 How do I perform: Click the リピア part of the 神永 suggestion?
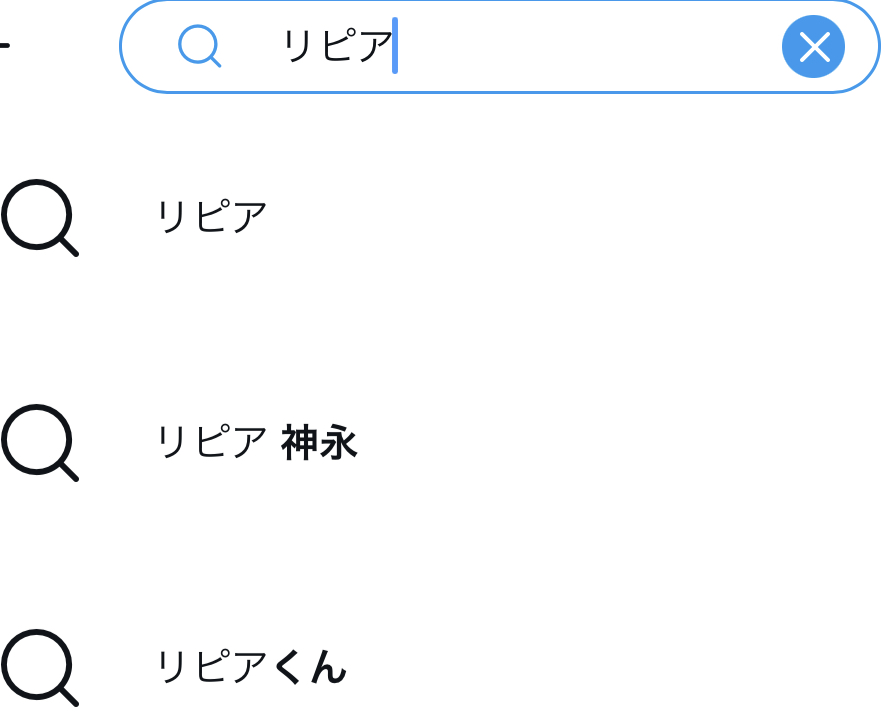click(x=212, y=442)
